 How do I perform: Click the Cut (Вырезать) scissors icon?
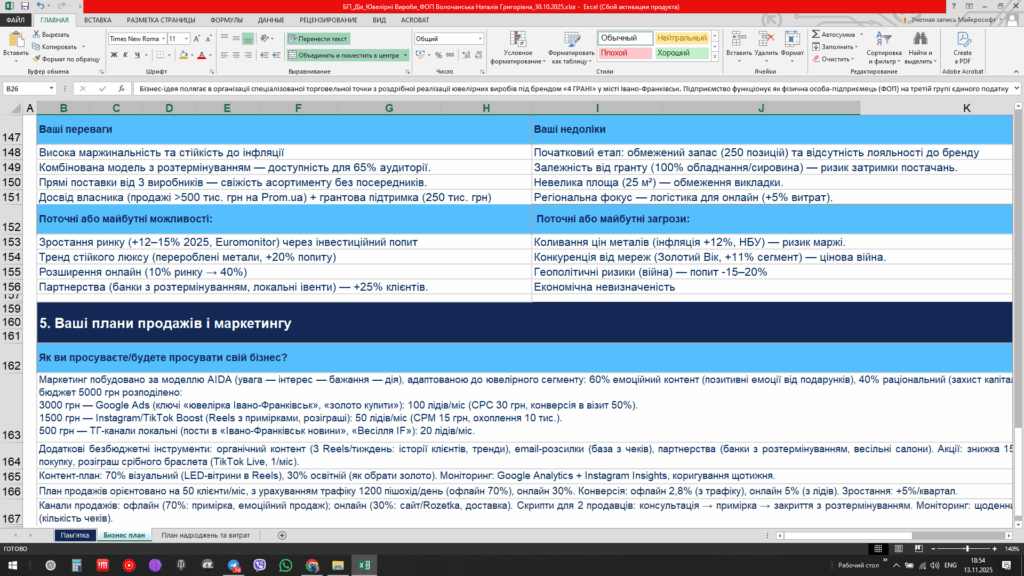[37, 34]
